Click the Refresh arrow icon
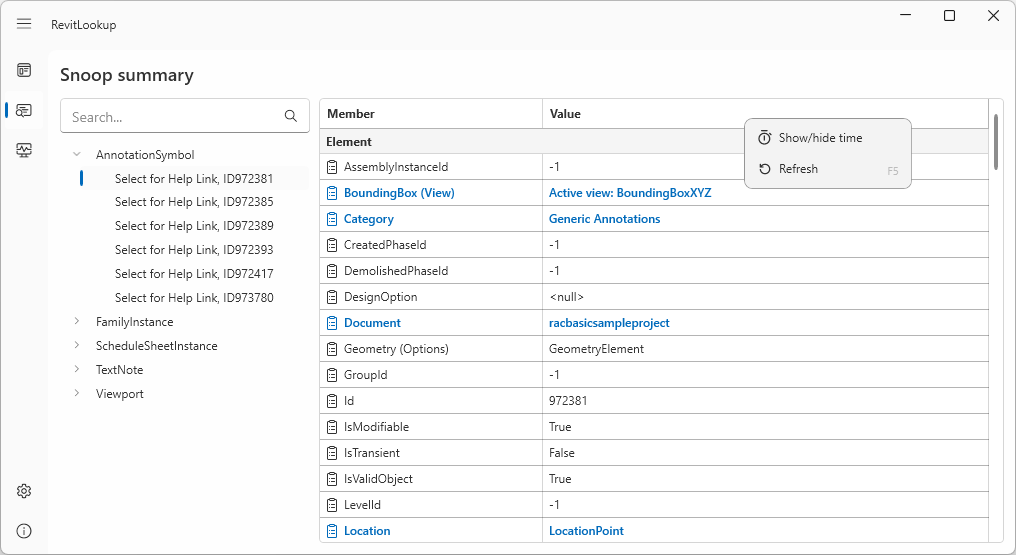Screen dimensions: 1016x555 tap(765, 168)
